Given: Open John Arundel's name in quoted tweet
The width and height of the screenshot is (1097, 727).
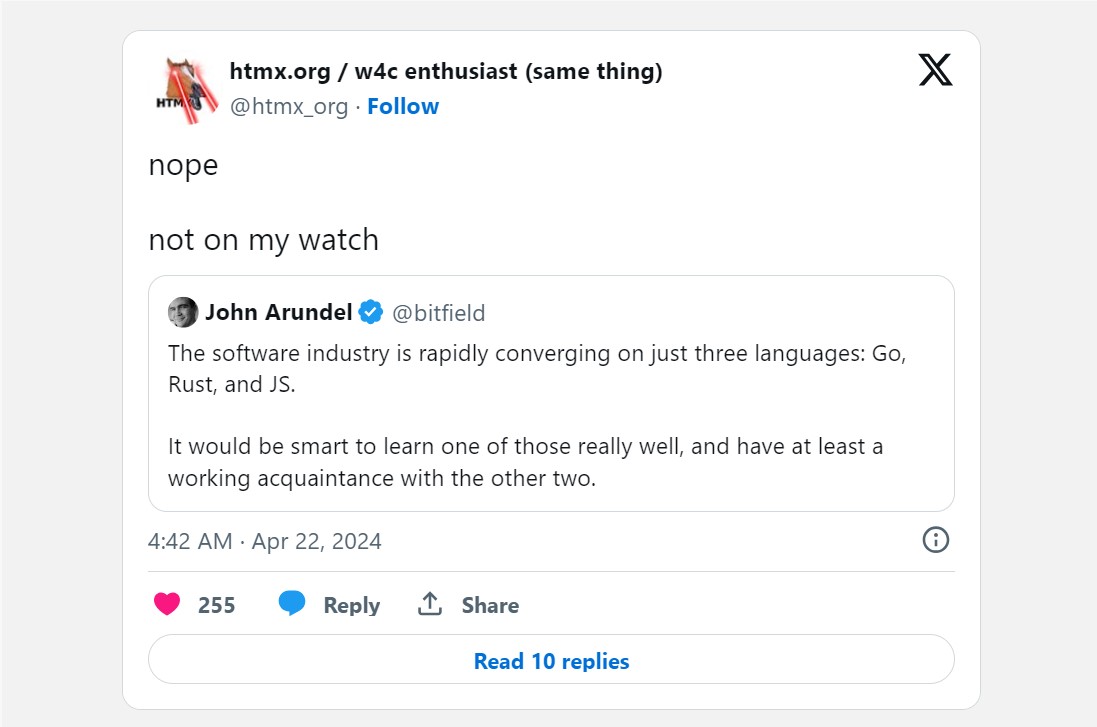Looking at the screenshot, I should pos(278,312).
